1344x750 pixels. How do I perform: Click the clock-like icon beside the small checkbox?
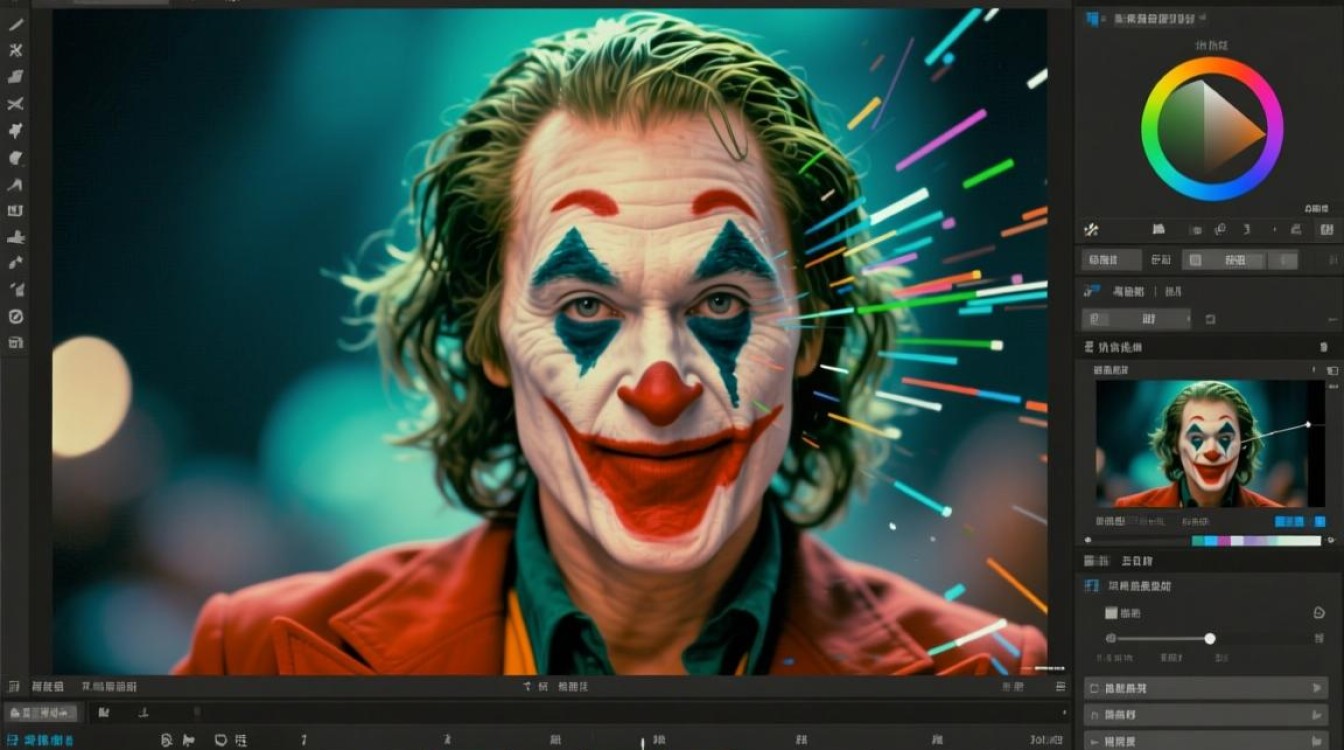[1318, 613]
